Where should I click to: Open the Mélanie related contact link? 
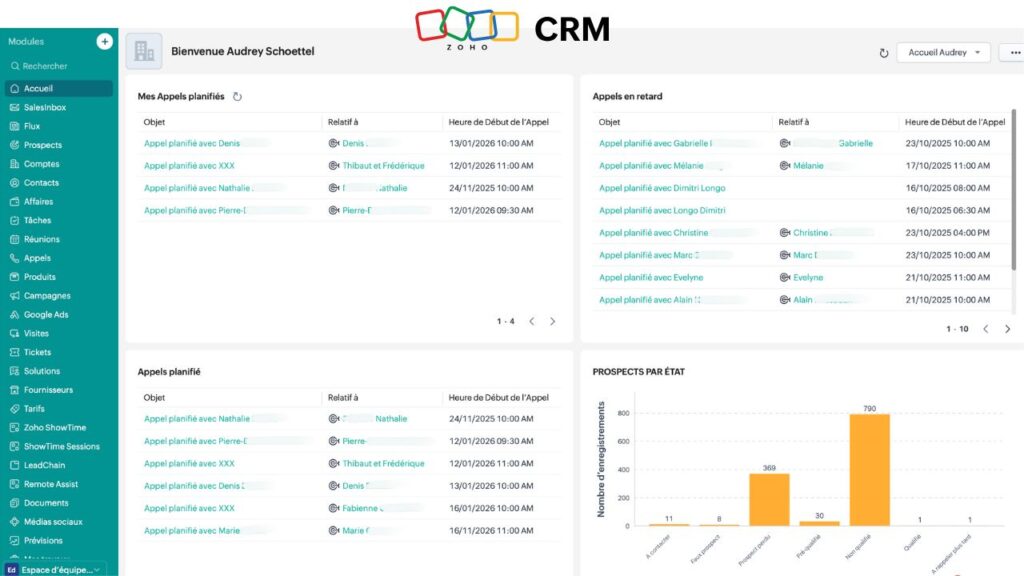808,166
